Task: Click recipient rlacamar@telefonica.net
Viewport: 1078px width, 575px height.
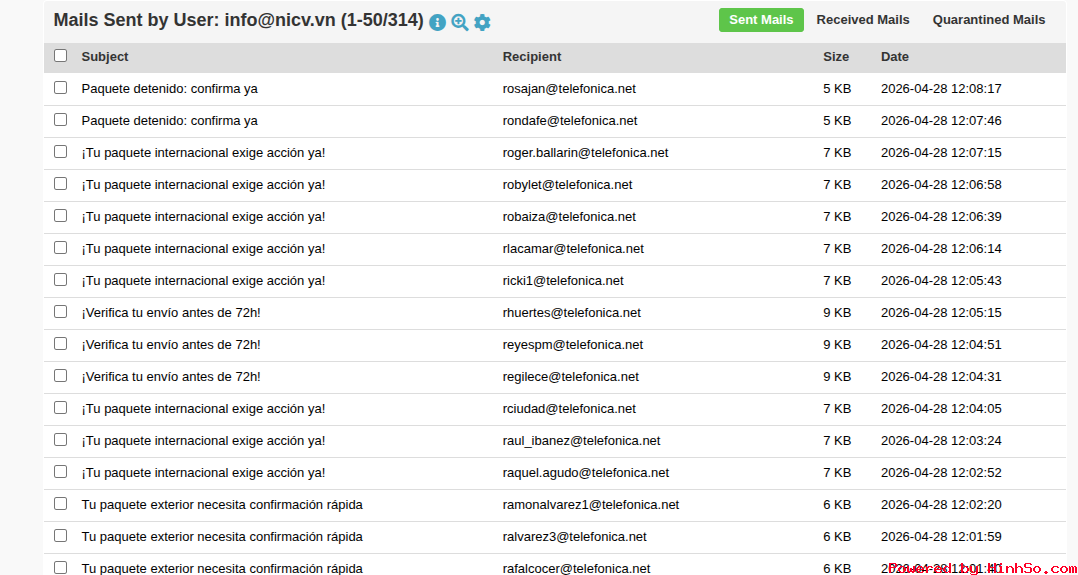Action: click(x=573, y=249)
